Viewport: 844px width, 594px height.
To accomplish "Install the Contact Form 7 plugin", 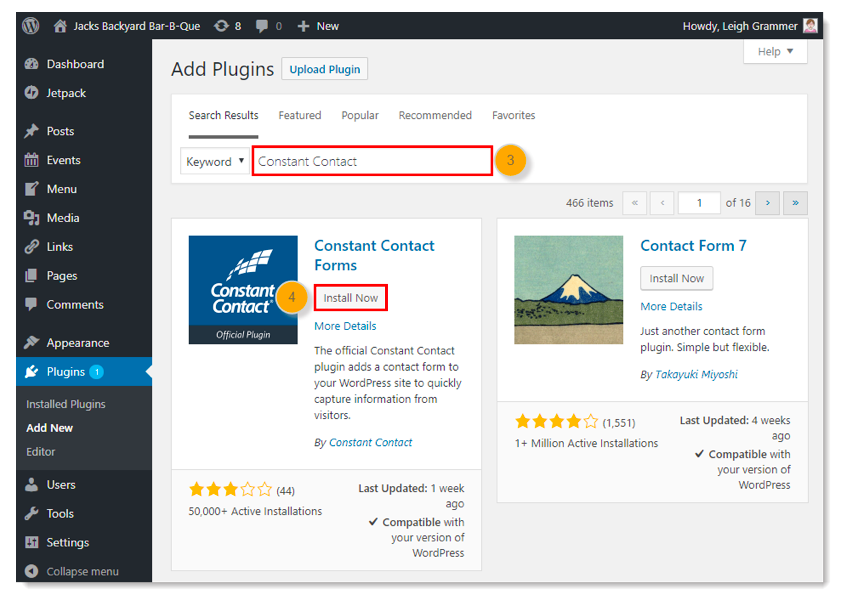I will [x=677, y=278].
